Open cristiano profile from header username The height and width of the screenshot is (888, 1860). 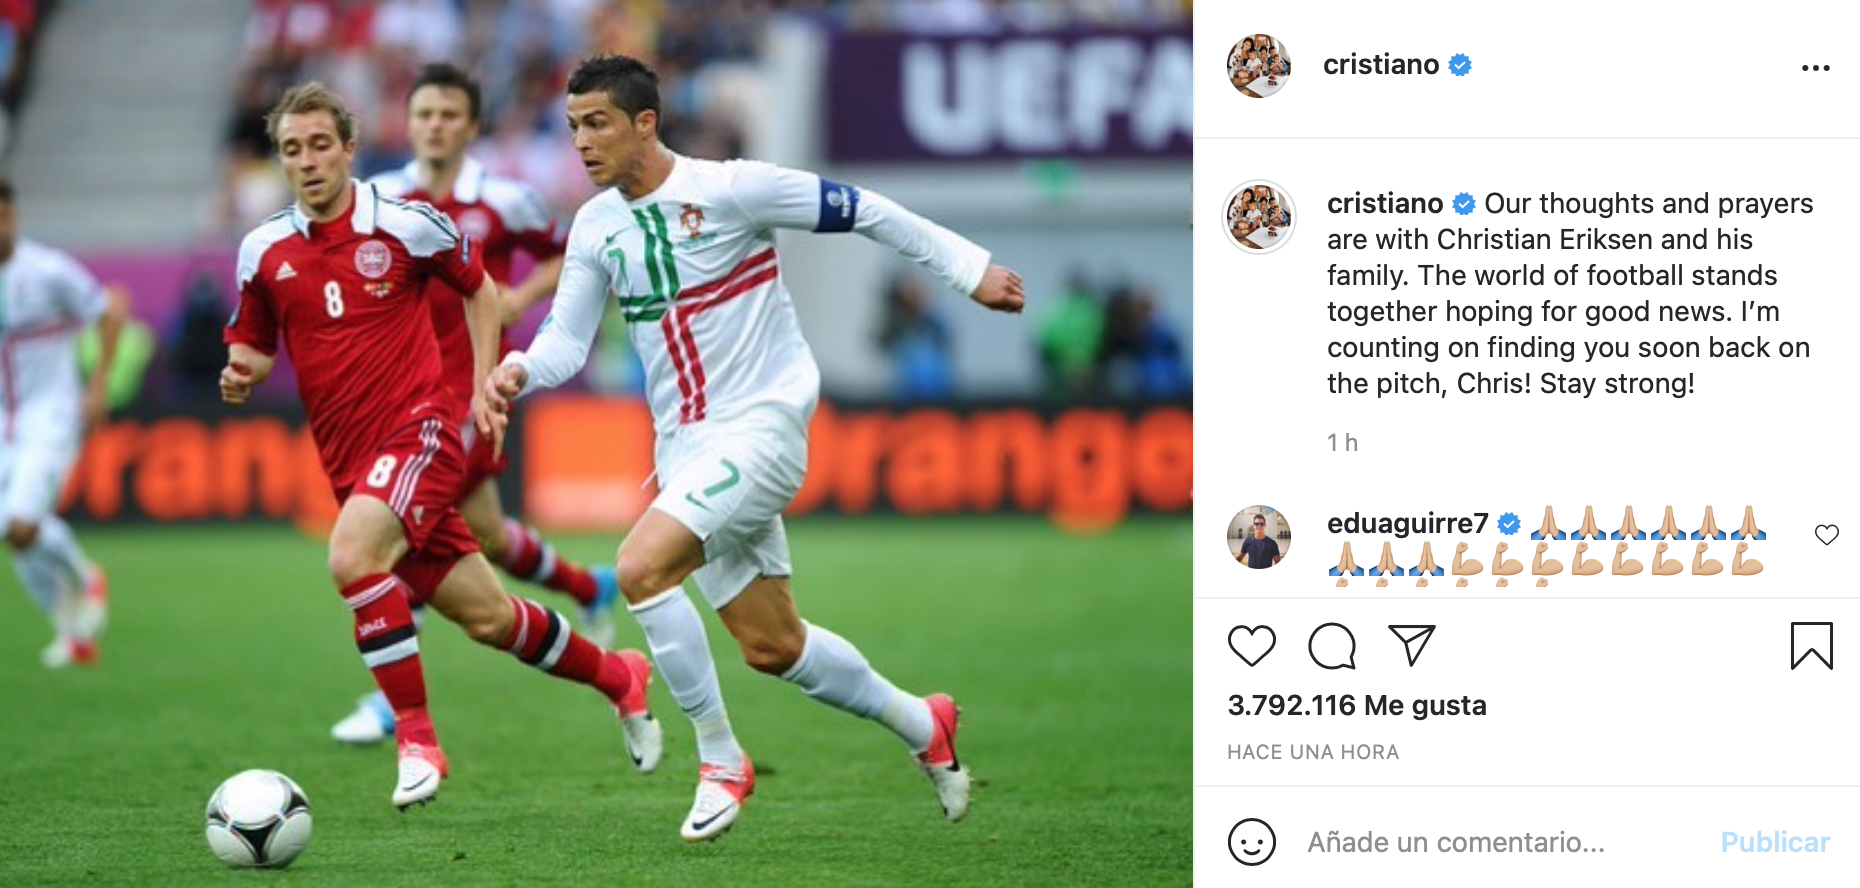click(1381, 65)
